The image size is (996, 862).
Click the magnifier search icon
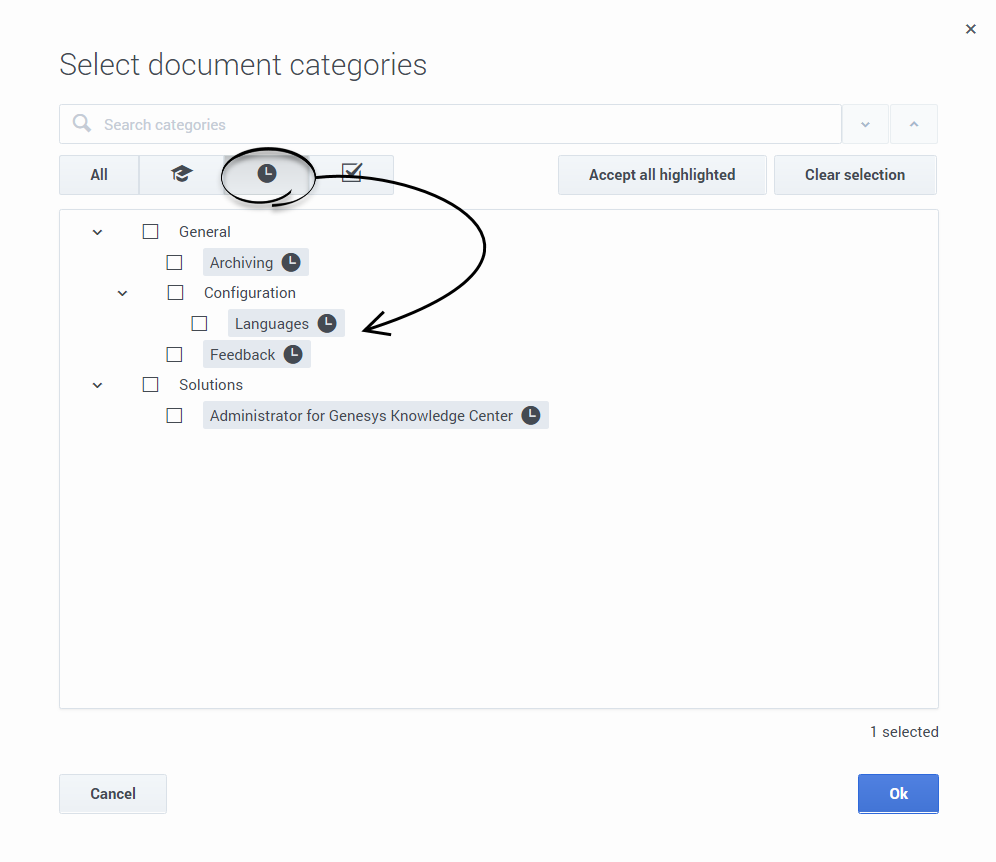click(x=82, y=124)
